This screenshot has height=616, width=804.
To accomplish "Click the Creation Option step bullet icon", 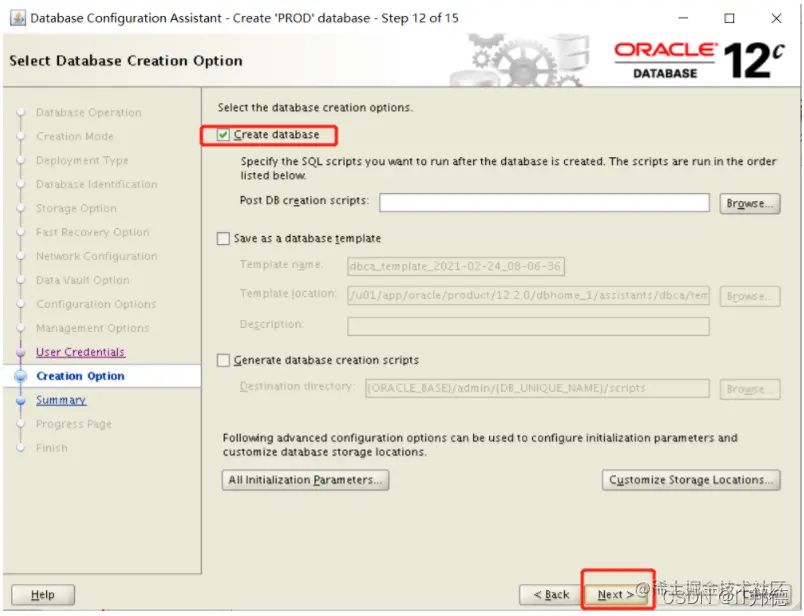I will click(x=21, y=376).
